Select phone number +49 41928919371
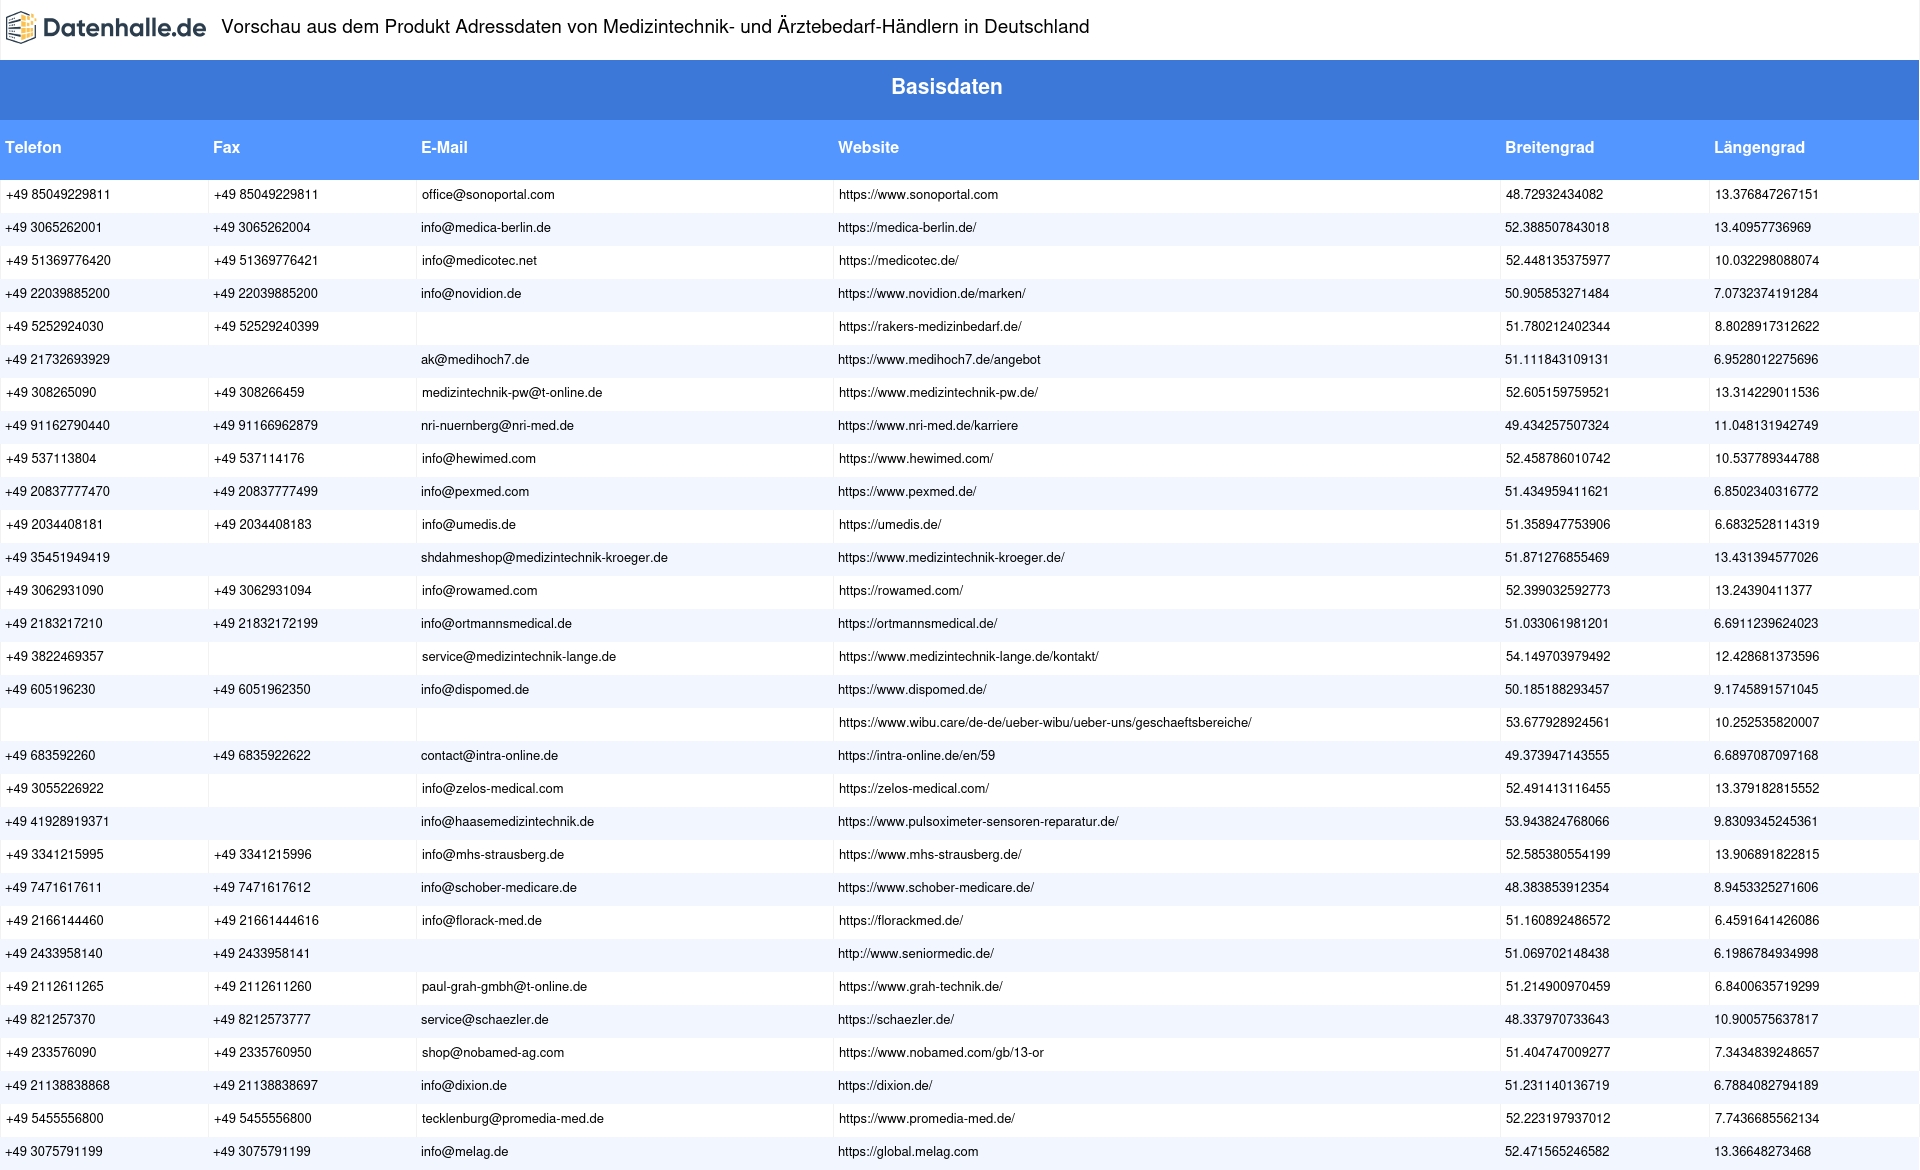 click(57, 822)
